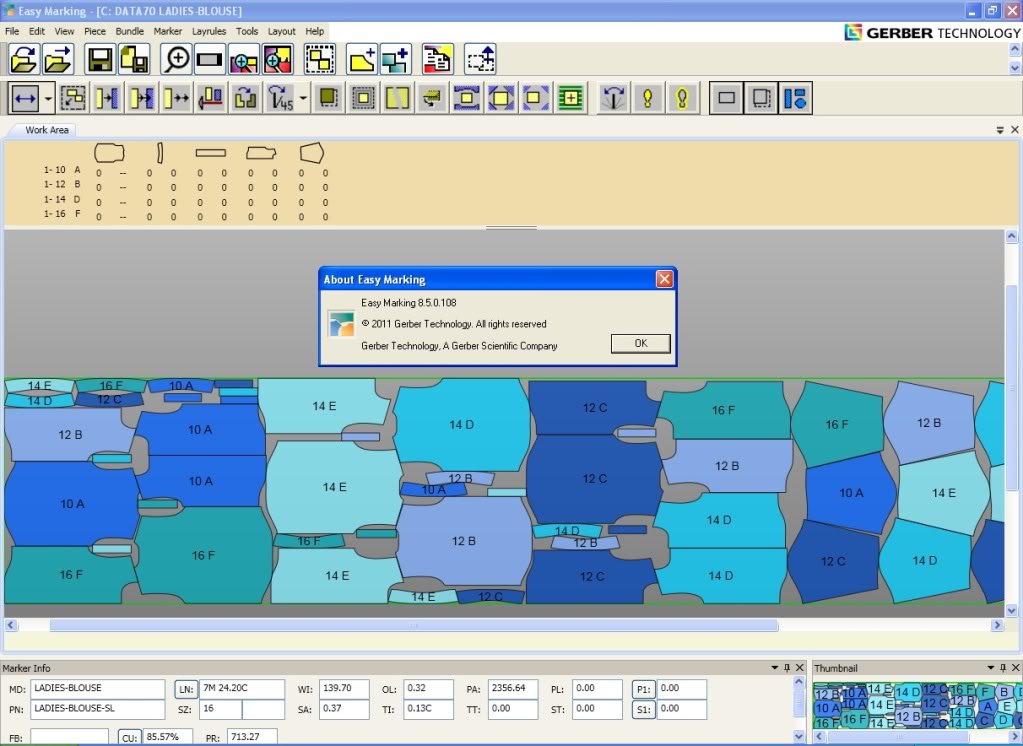Click the P1: button in Marker Info
The height and width of the screenshot is (746, 1023).
click(x=643, y=689)
